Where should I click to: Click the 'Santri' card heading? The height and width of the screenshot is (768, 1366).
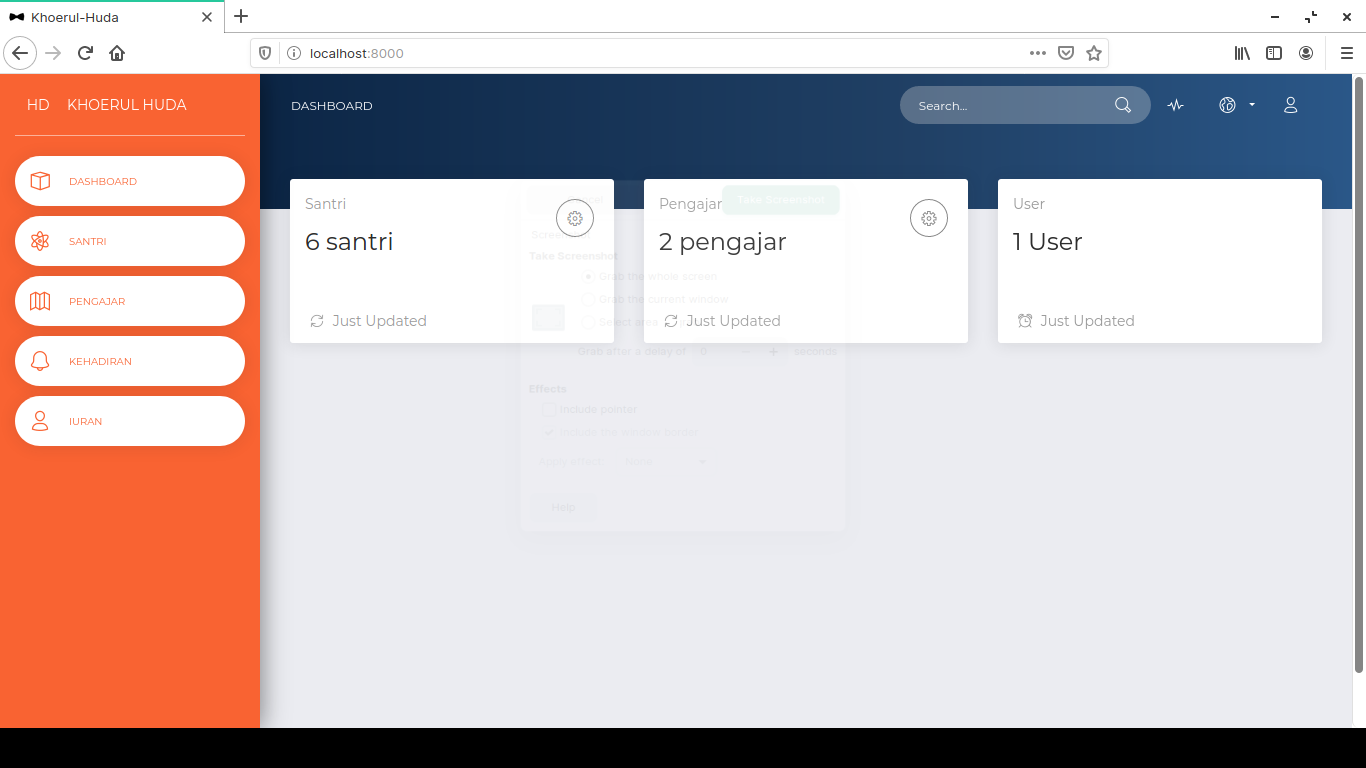[326, 204]
